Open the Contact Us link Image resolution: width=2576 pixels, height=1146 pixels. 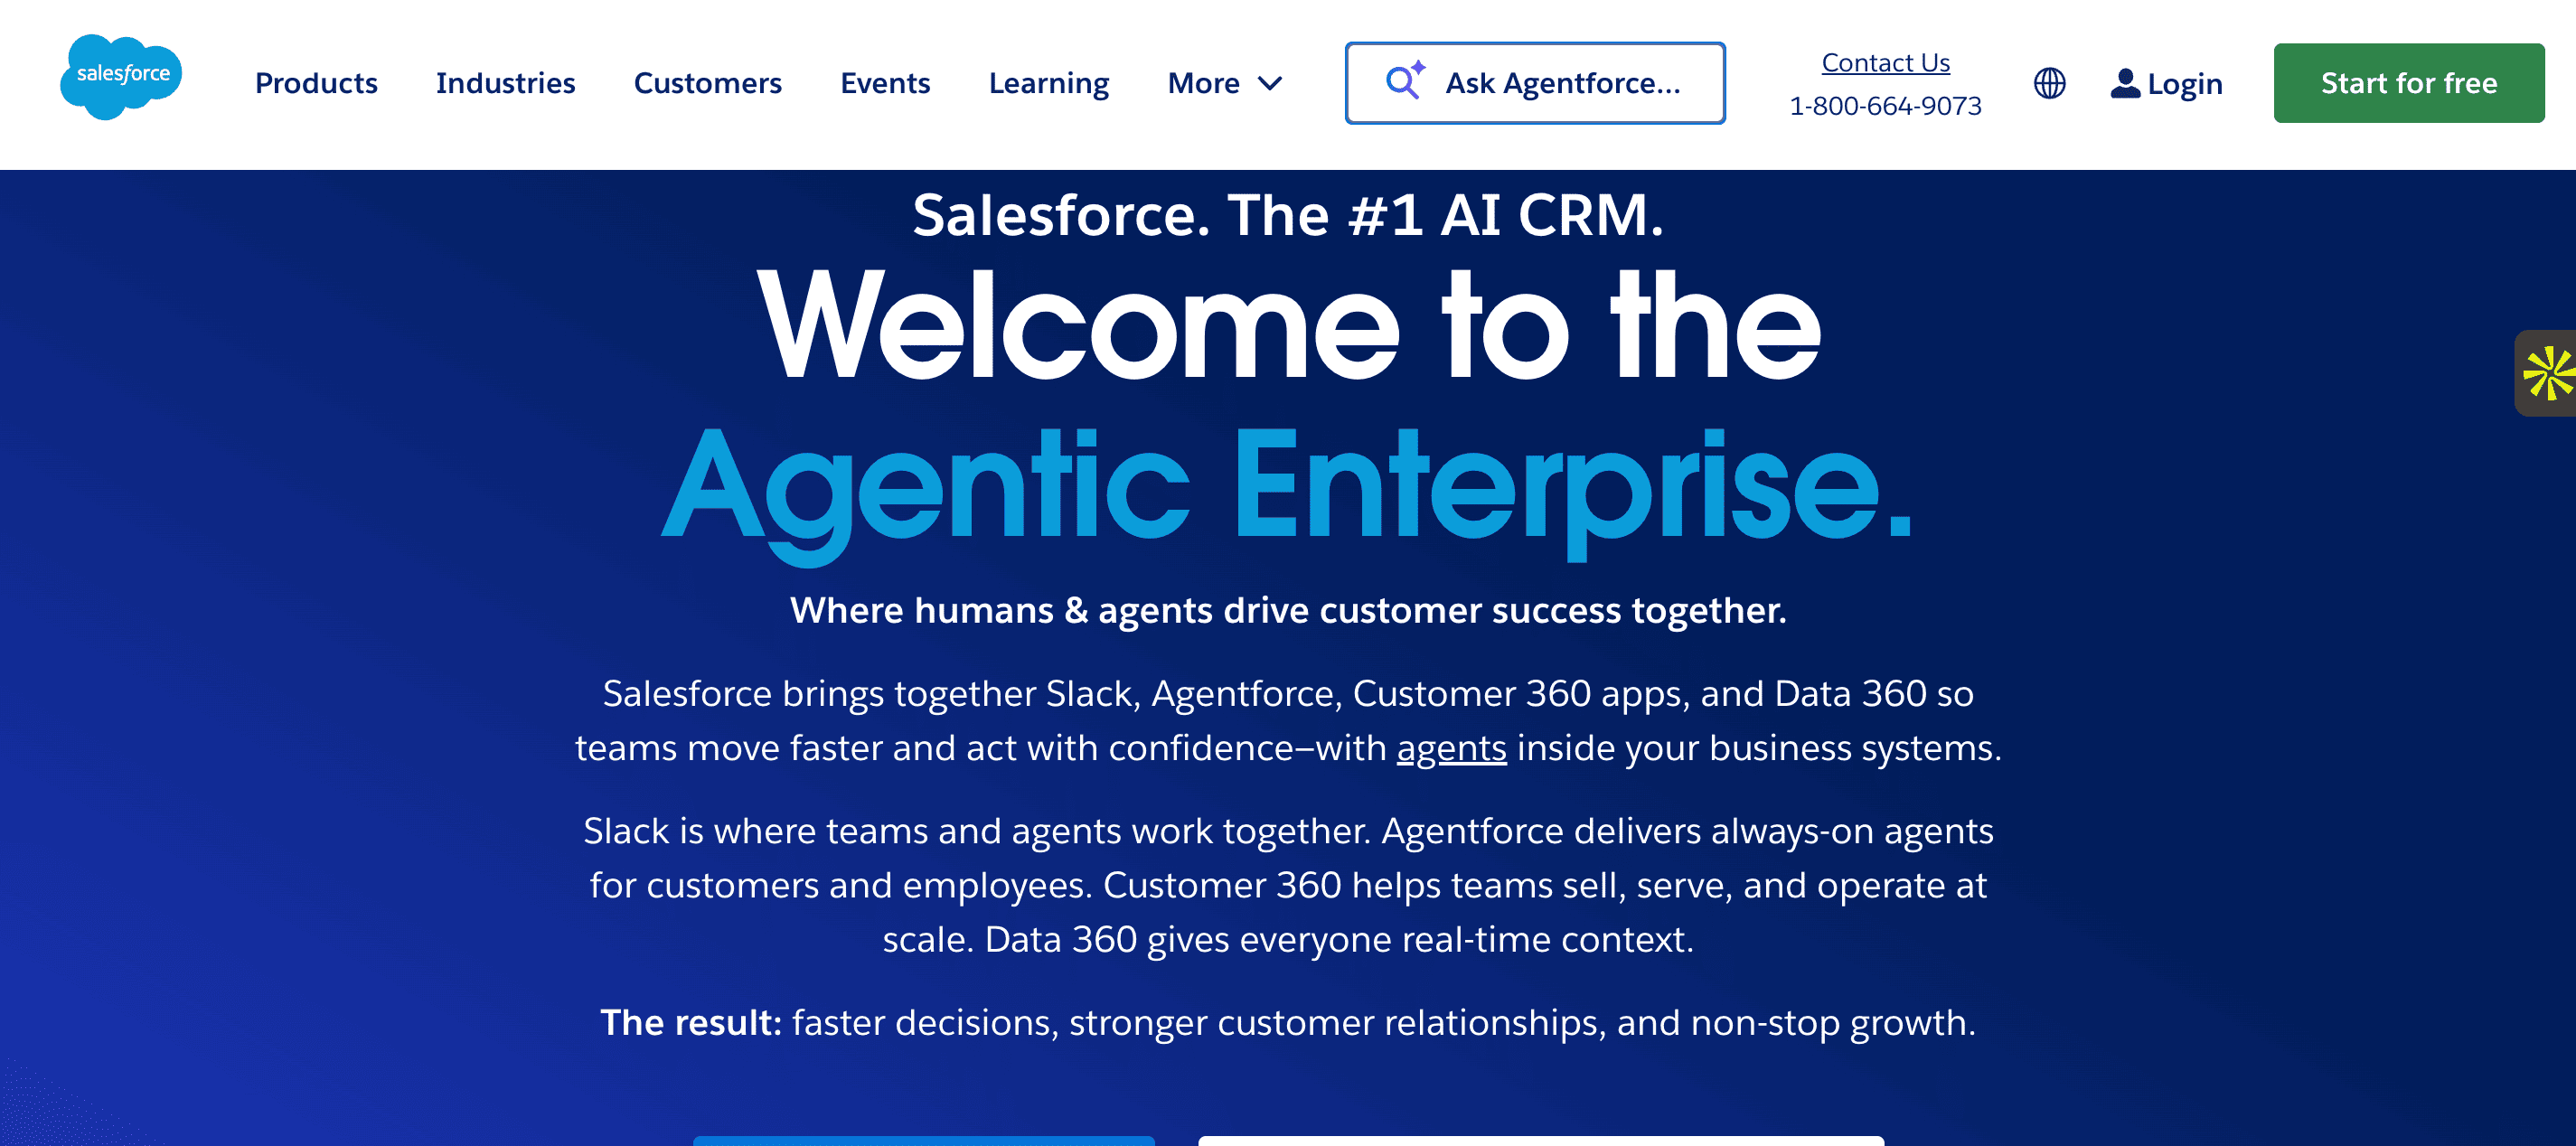click(x=1886, y=62)
